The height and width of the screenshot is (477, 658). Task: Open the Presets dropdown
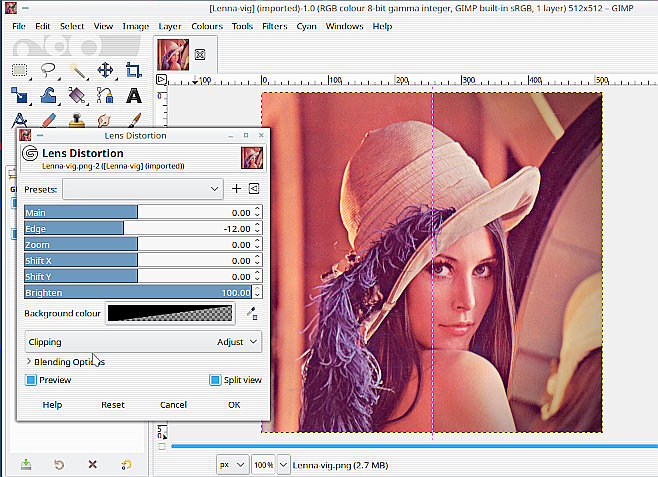143,188
